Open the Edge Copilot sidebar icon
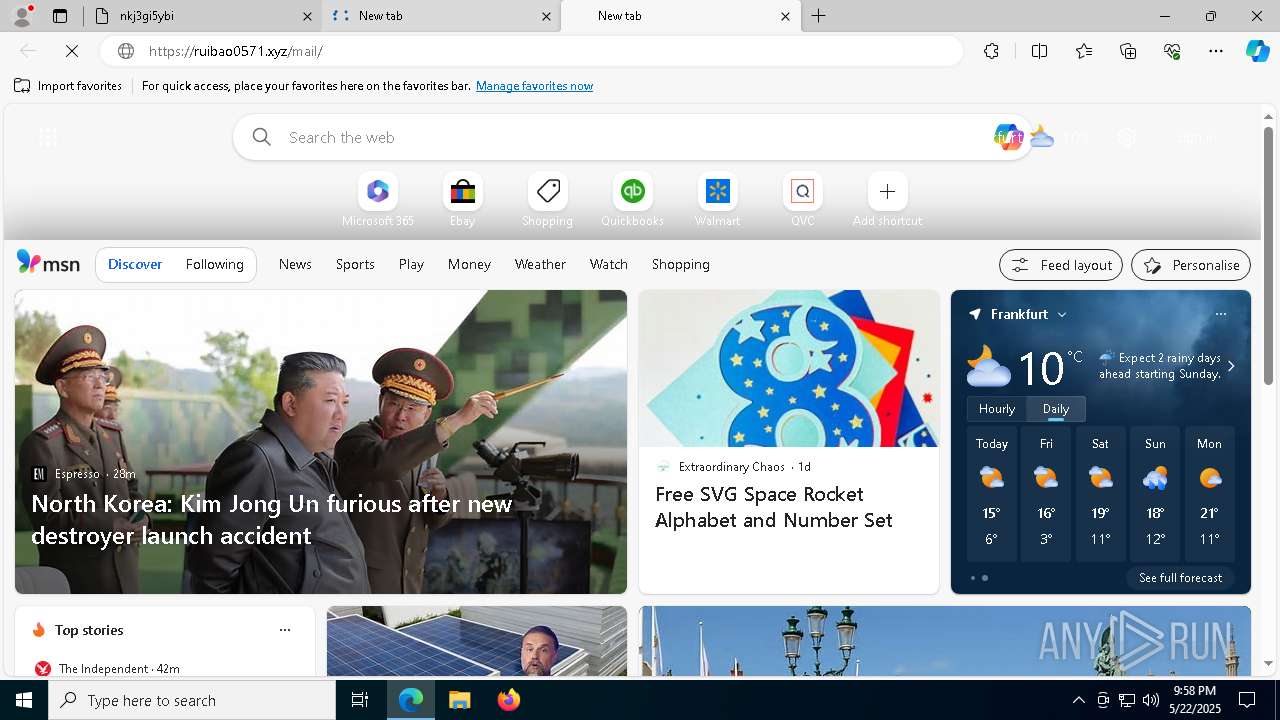 point(1257,51)
